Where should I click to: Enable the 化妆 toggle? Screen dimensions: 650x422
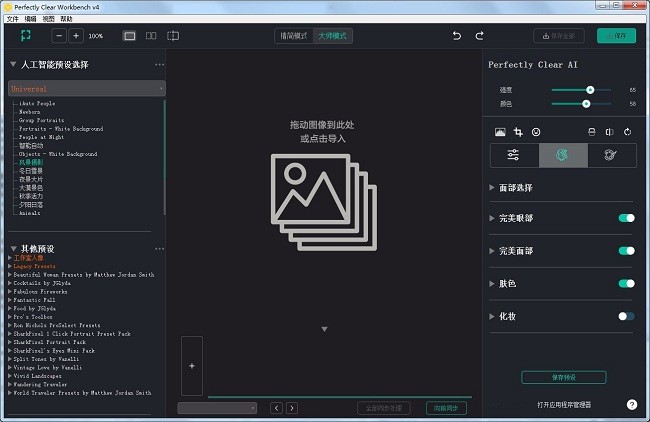(626, 317)
